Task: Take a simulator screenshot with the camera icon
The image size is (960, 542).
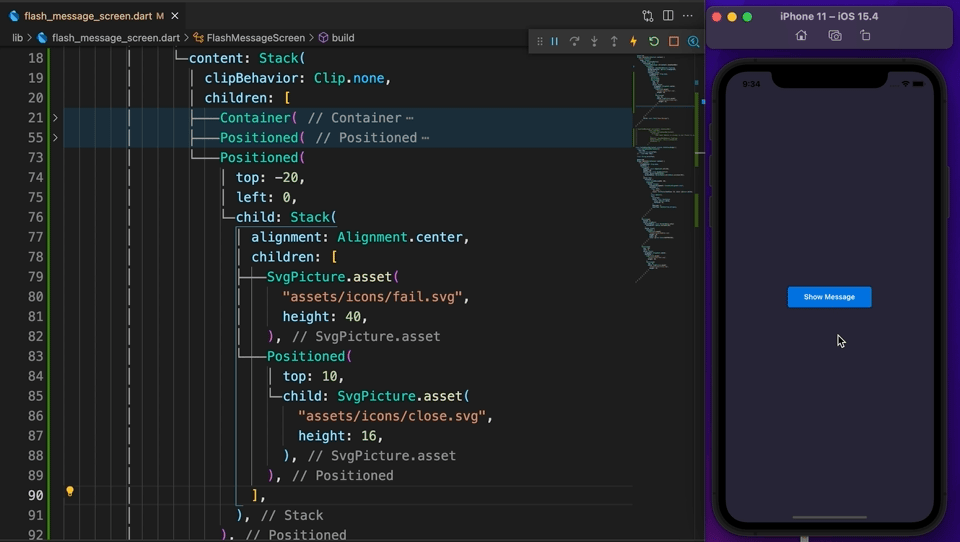Action: (834, 36)
